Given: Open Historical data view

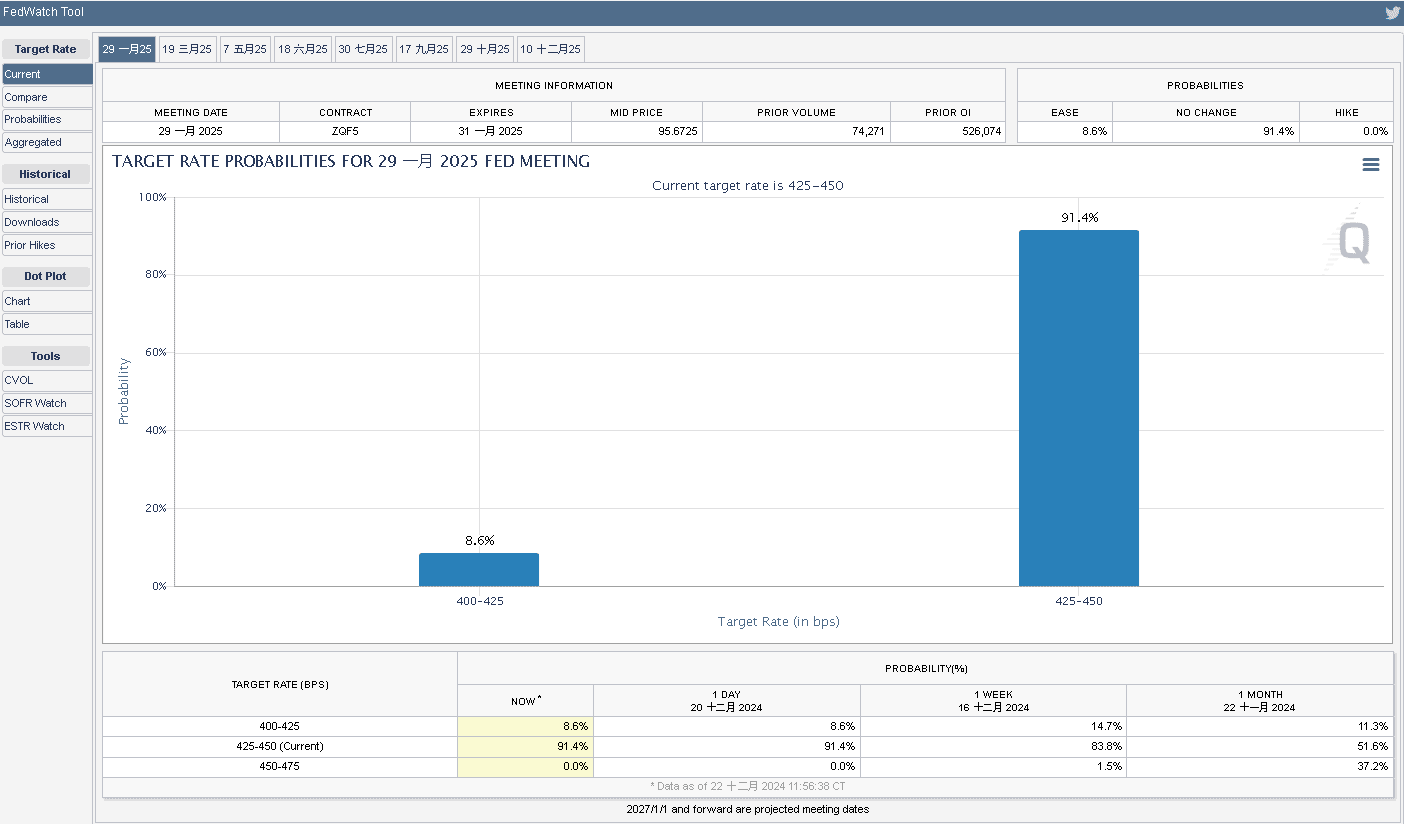Looking at the screenshot, I should click(47, 199).
